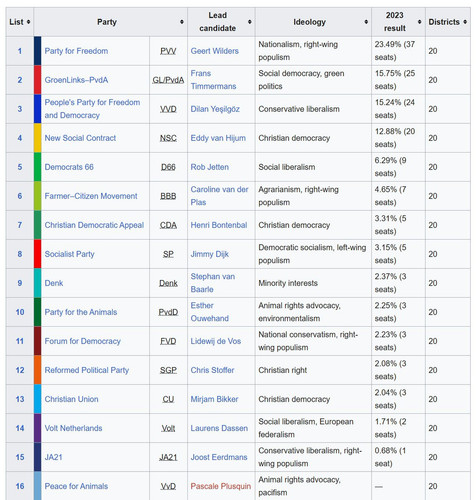This screenshot has height=500, width=476.
Task: Open Henri Bontenbal candidate page
Action: (x=219, y=225)
